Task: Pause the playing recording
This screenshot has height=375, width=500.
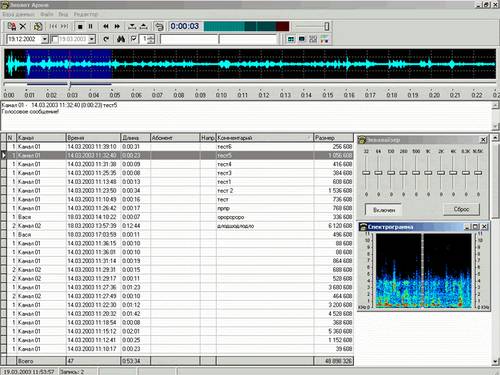Action: point(90,26)
